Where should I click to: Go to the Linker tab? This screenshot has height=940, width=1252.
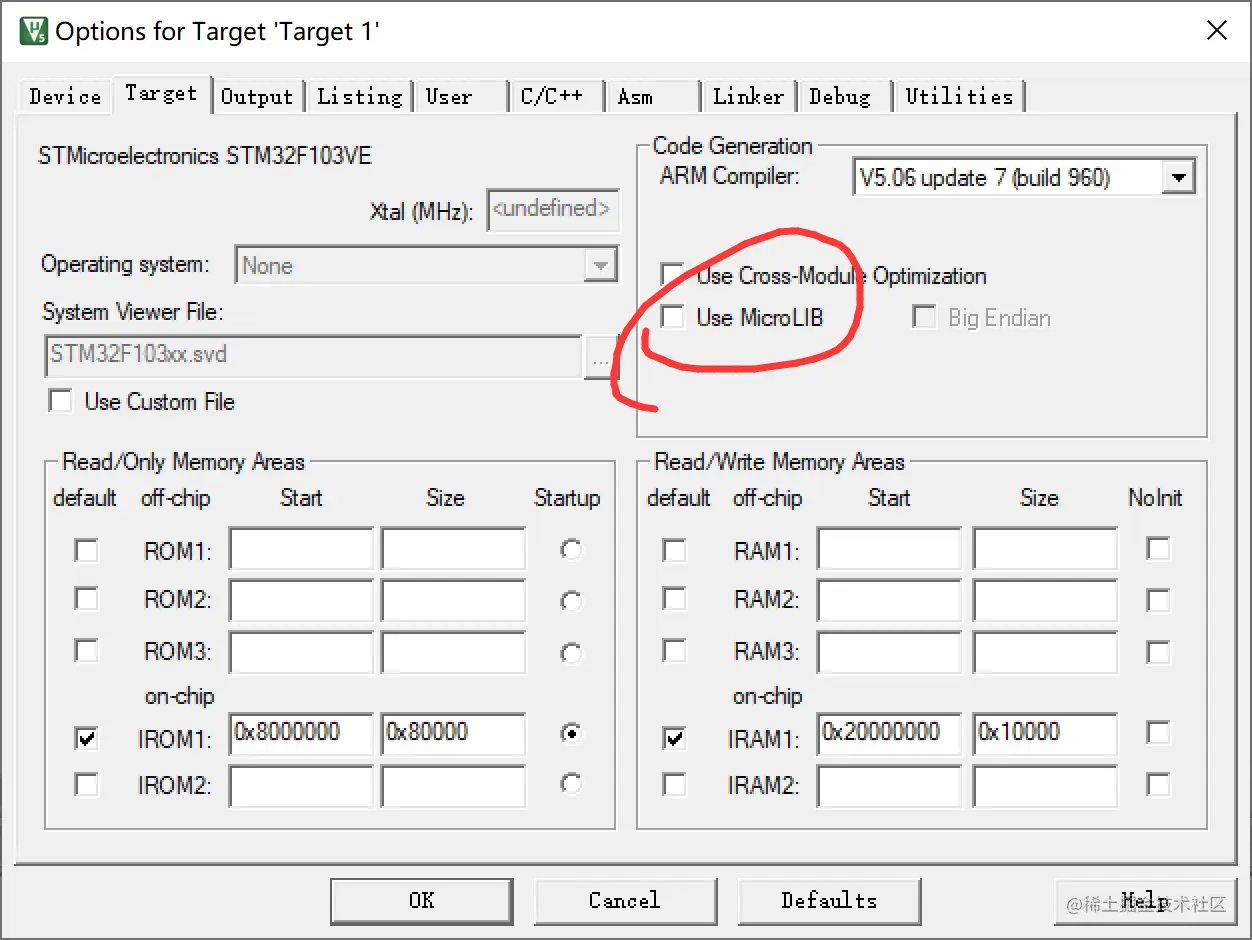click(748, 96)
